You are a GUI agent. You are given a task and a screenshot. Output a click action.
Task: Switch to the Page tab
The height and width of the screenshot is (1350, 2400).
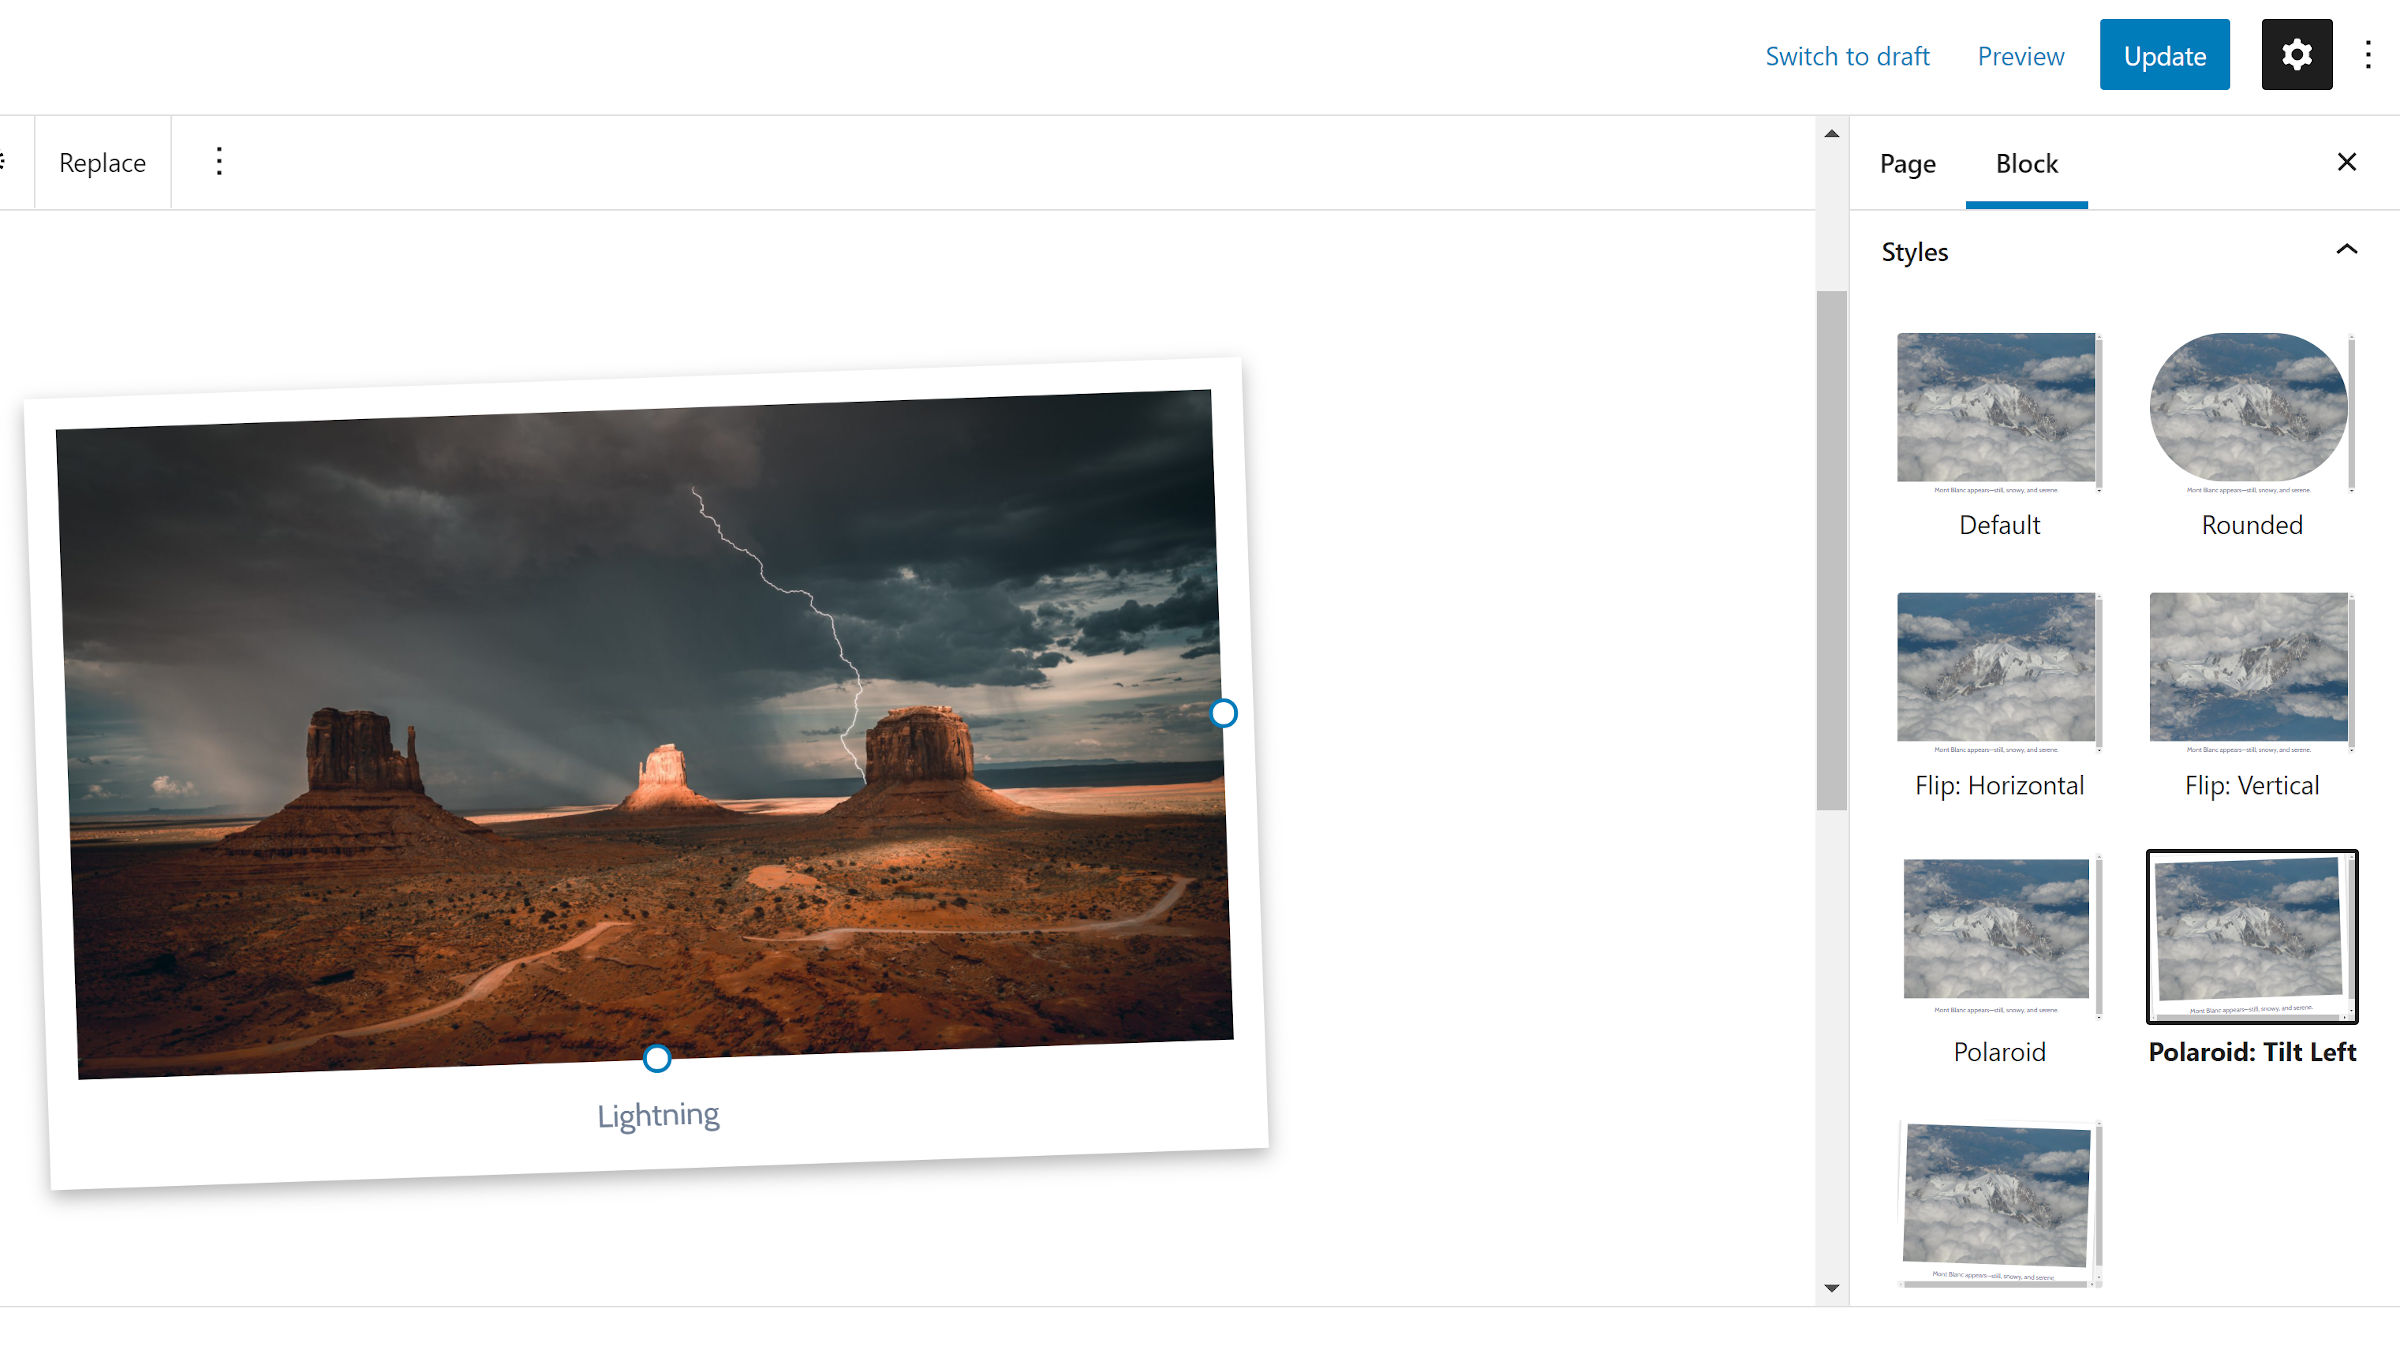(1907, 163)
